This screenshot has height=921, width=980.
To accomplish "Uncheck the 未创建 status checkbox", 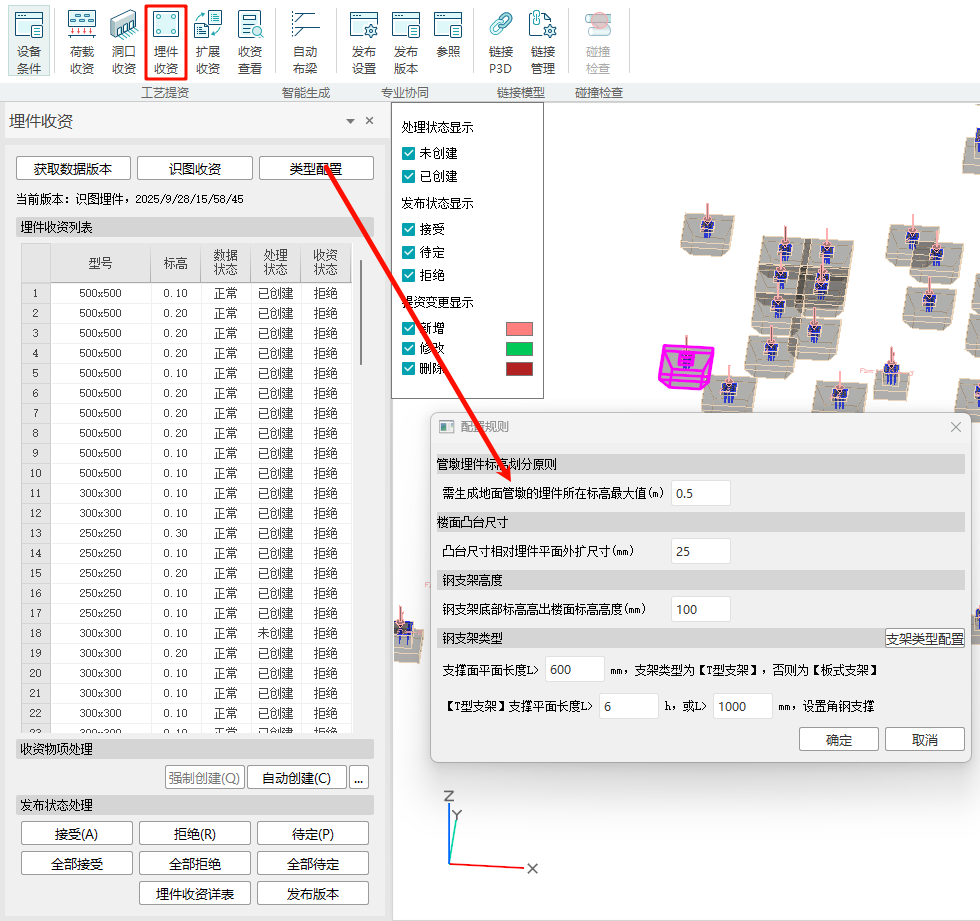I will [x=408, y=153].
